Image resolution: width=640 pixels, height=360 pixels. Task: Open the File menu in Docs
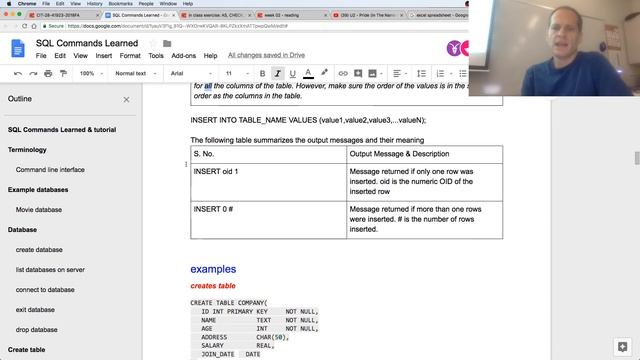click(41, 56)
